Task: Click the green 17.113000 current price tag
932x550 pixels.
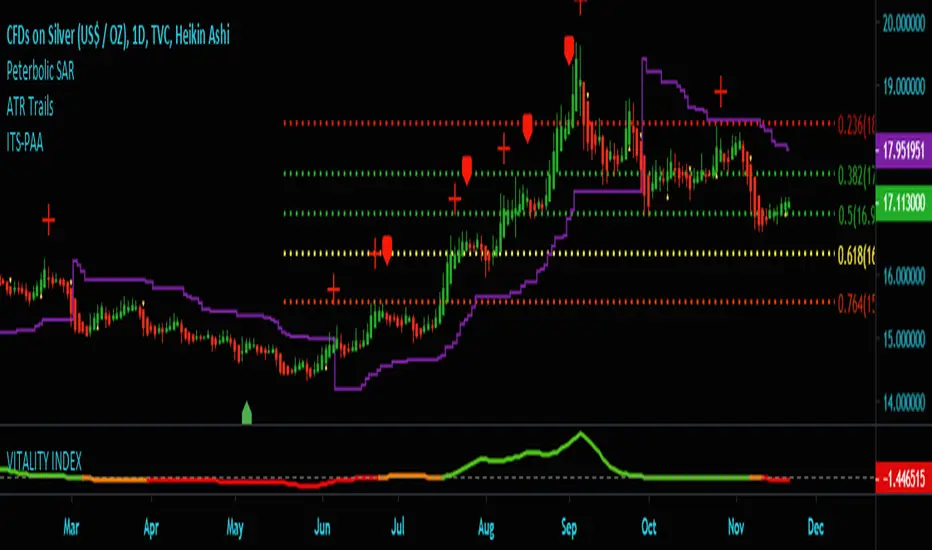Action: [x=903, y=203]
